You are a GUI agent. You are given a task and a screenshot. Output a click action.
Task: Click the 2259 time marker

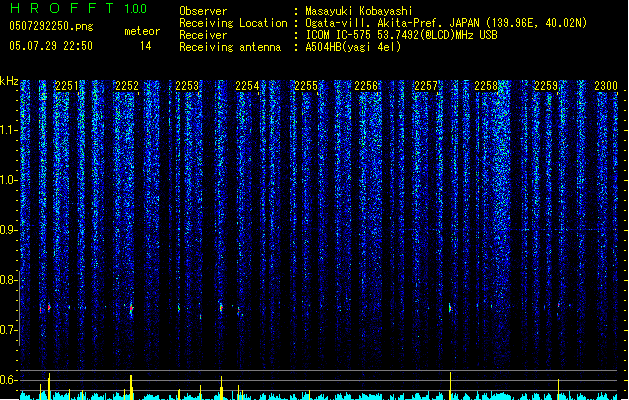click(x=546, y=86)
